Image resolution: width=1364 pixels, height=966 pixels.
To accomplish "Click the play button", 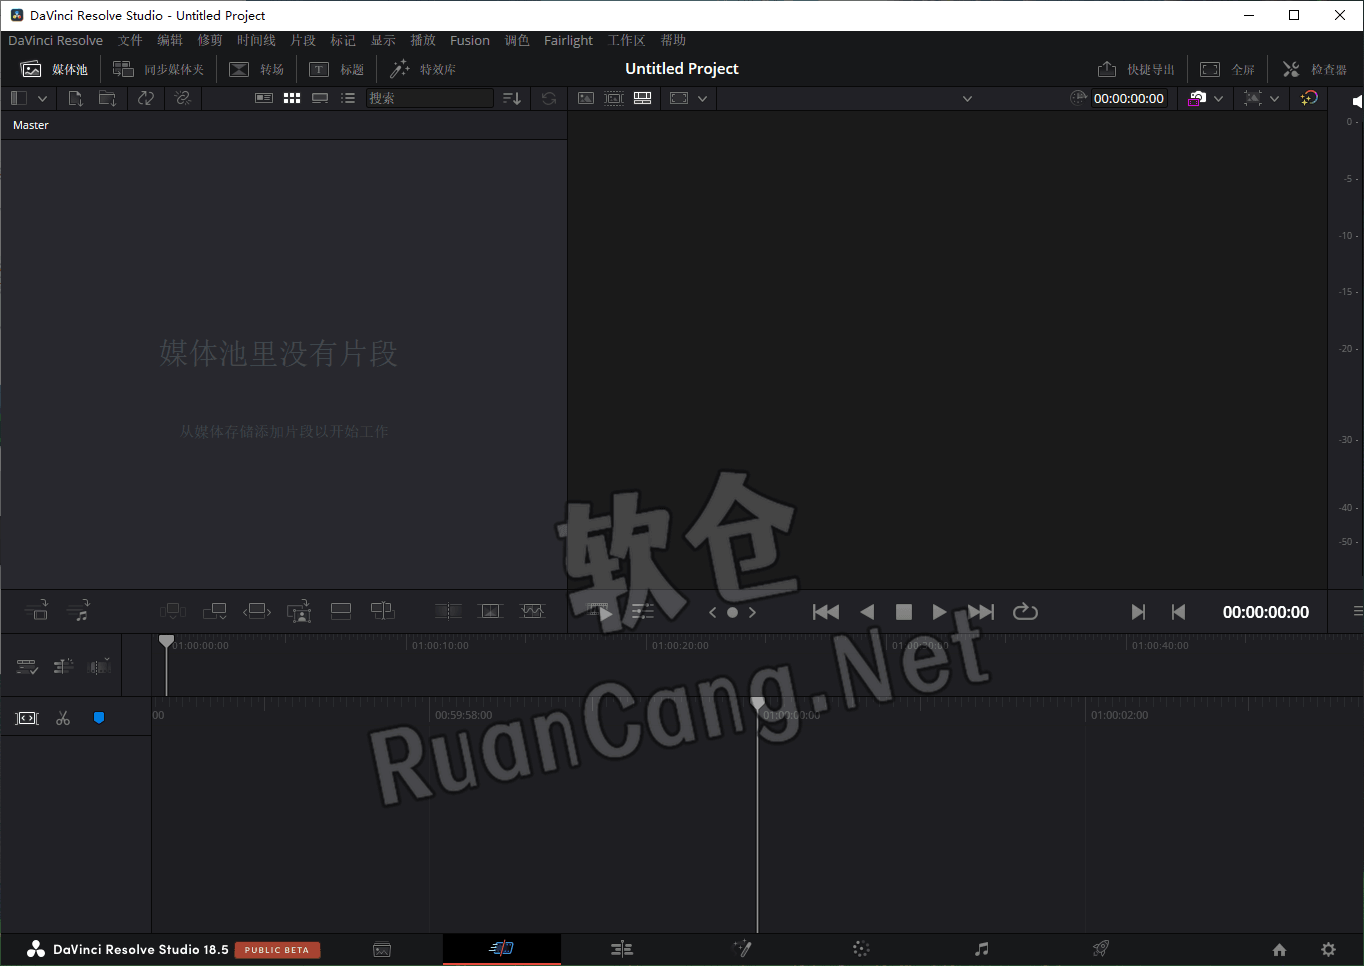I will (x=939, y=612).
